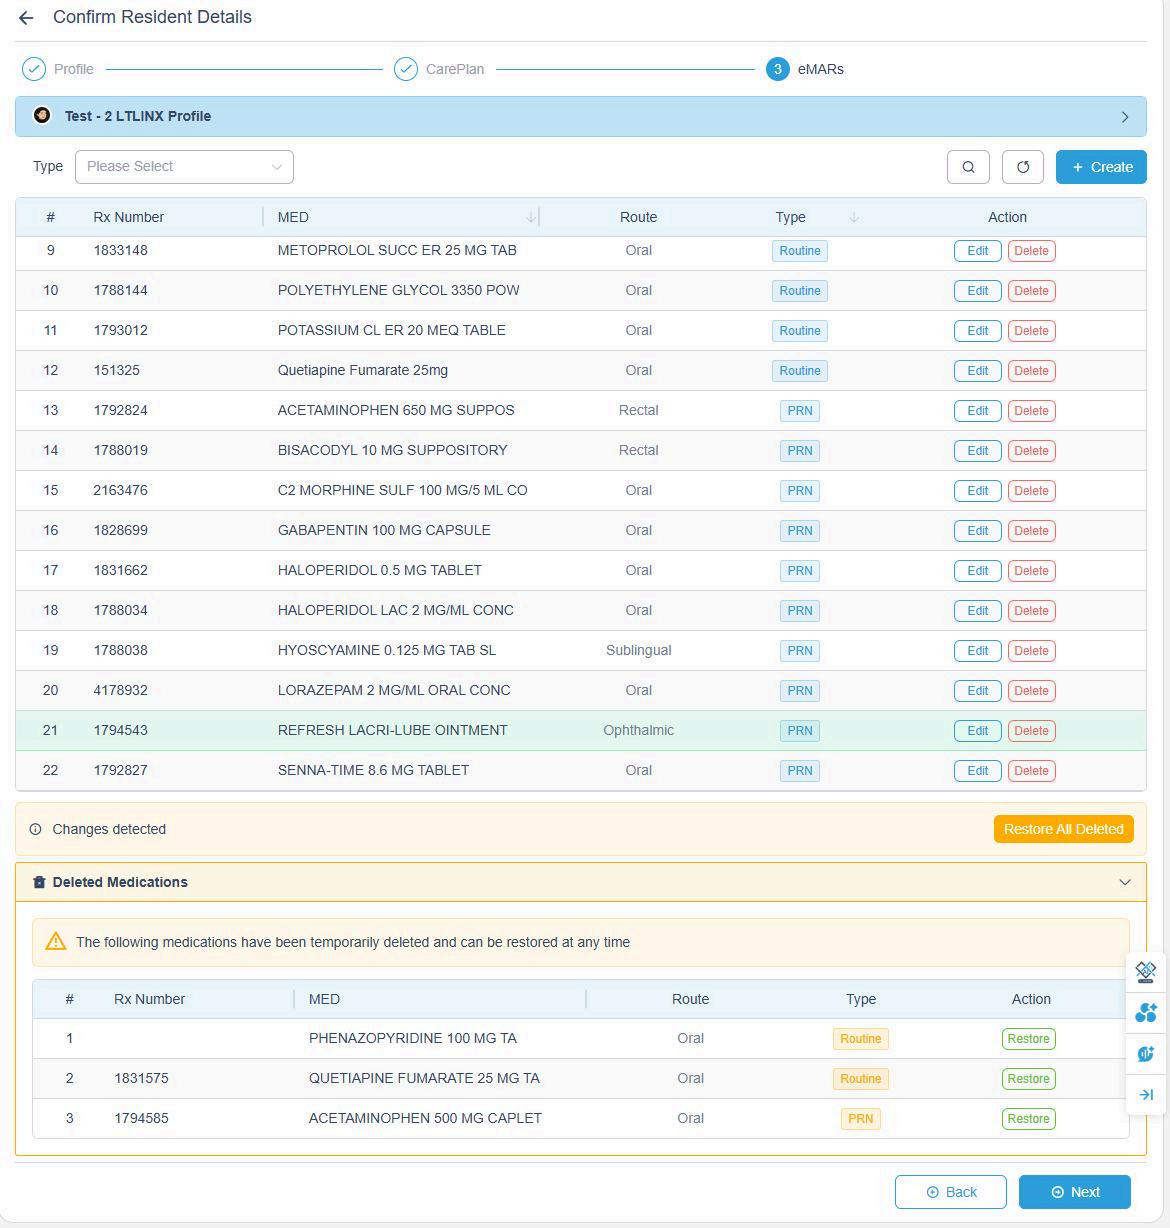Viewport: 1170px width, 1228px height.
Task: Restore ACETAMINOPHEN 500 MG CAPLET
Action: (1028, 1119)
